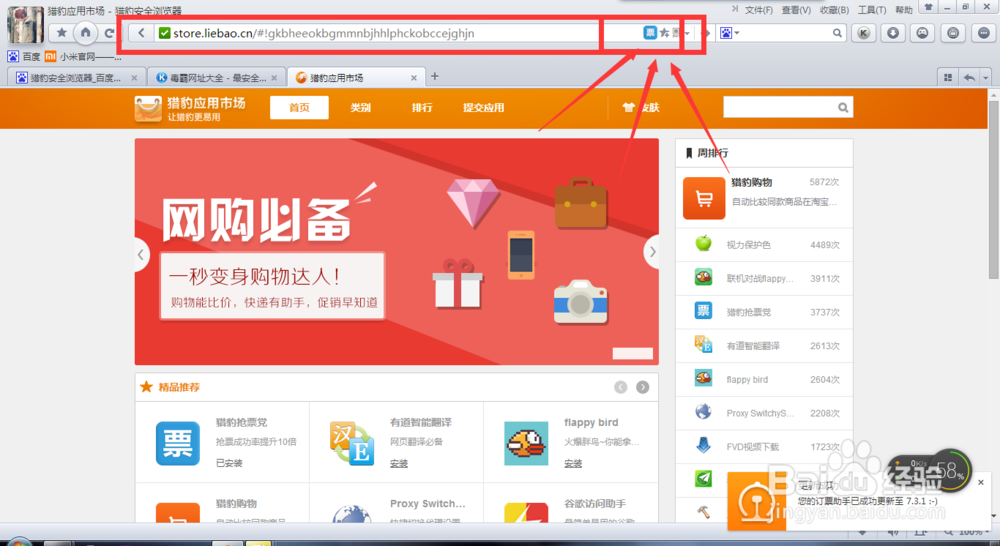Close the 猎豹应用市场 tab
Image resolution: width=1000 pixels, height=546 pixels.
click(x=413, y=78)
